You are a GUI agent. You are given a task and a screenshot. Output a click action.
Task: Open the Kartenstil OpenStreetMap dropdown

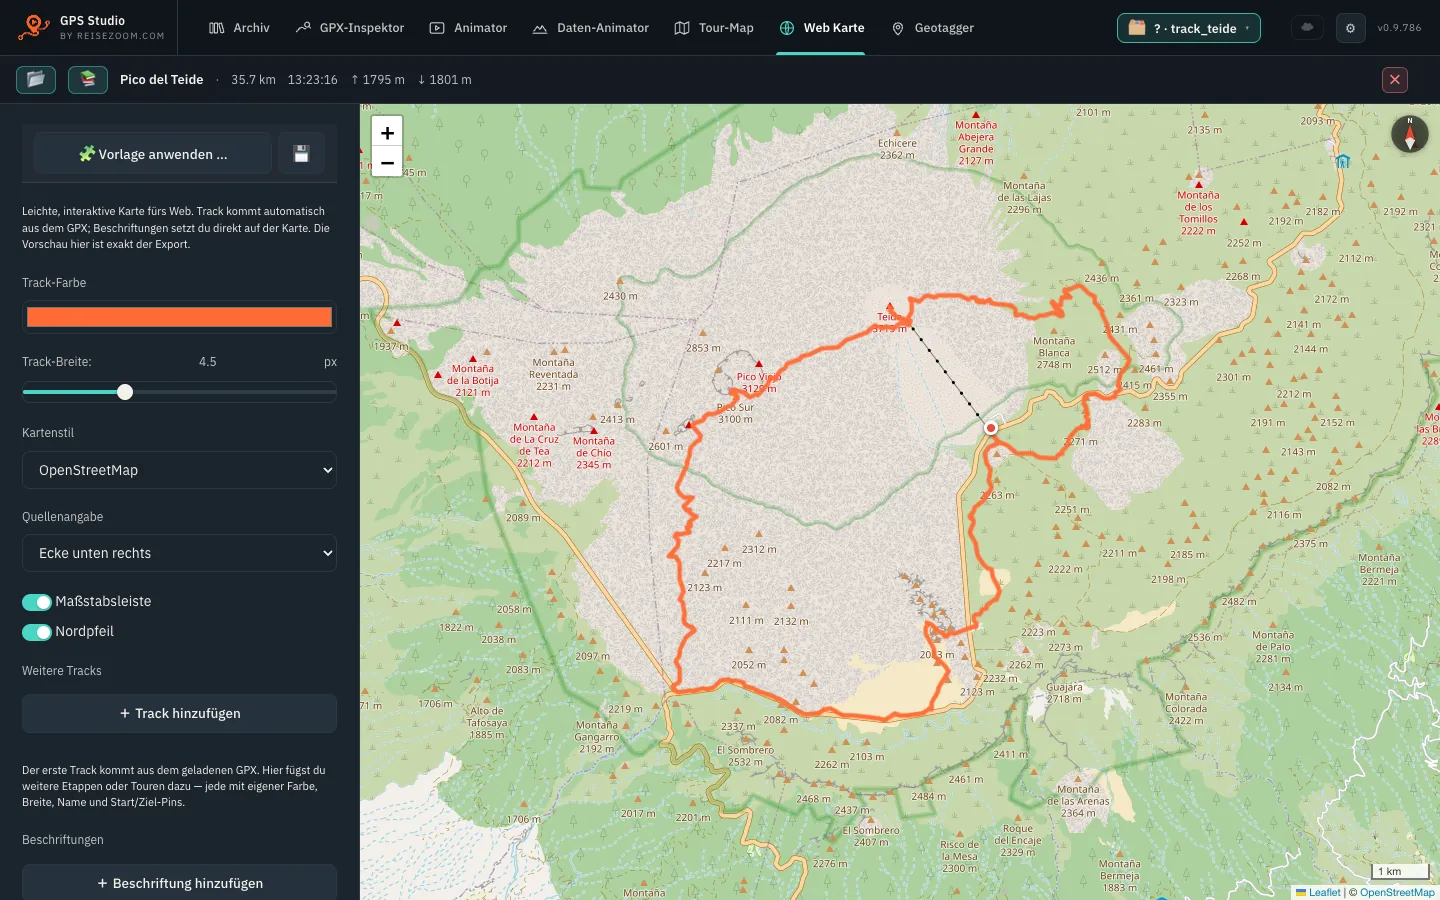pyautogui.click(x=180, y=470)
